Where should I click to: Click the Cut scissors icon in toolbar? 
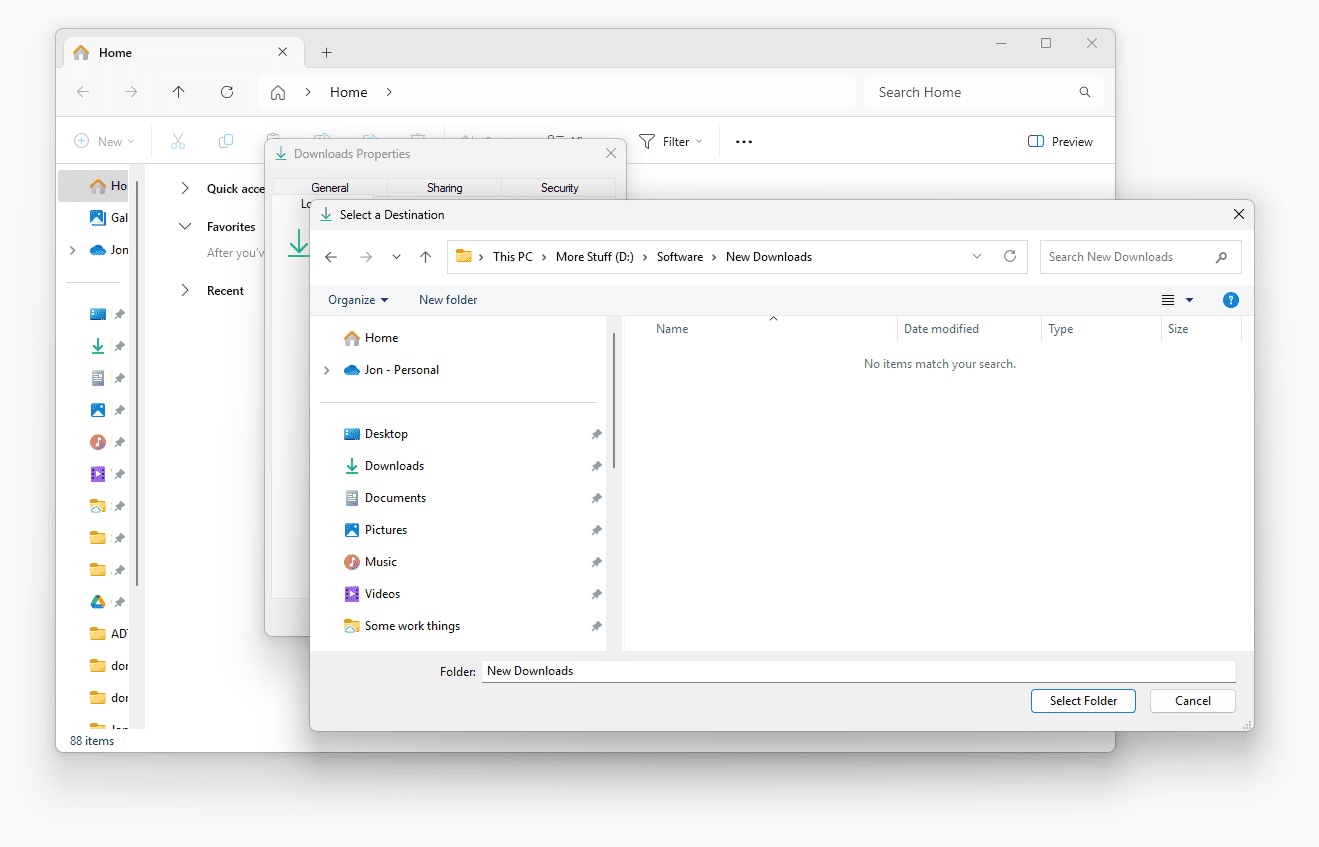(178, 142)
